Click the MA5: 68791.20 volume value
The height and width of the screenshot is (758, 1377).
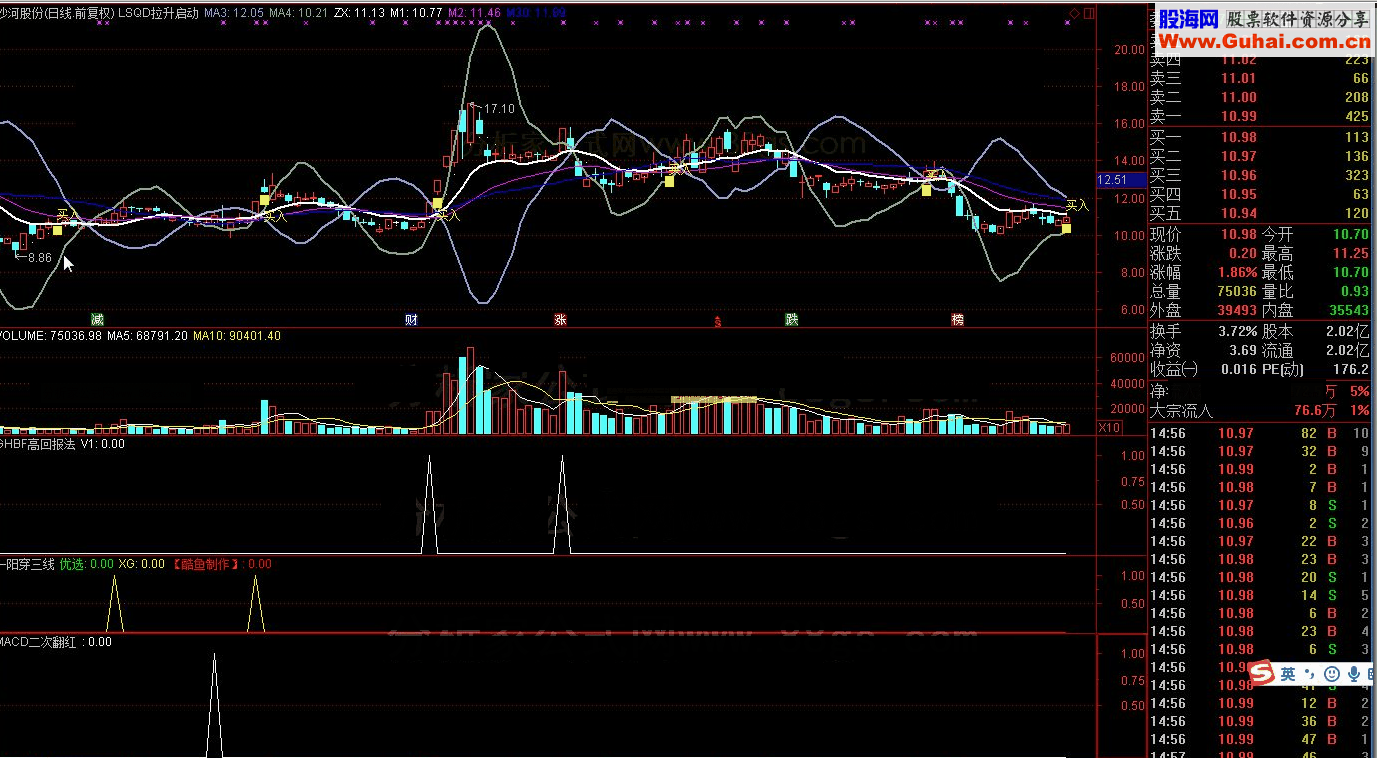point(146,336)
